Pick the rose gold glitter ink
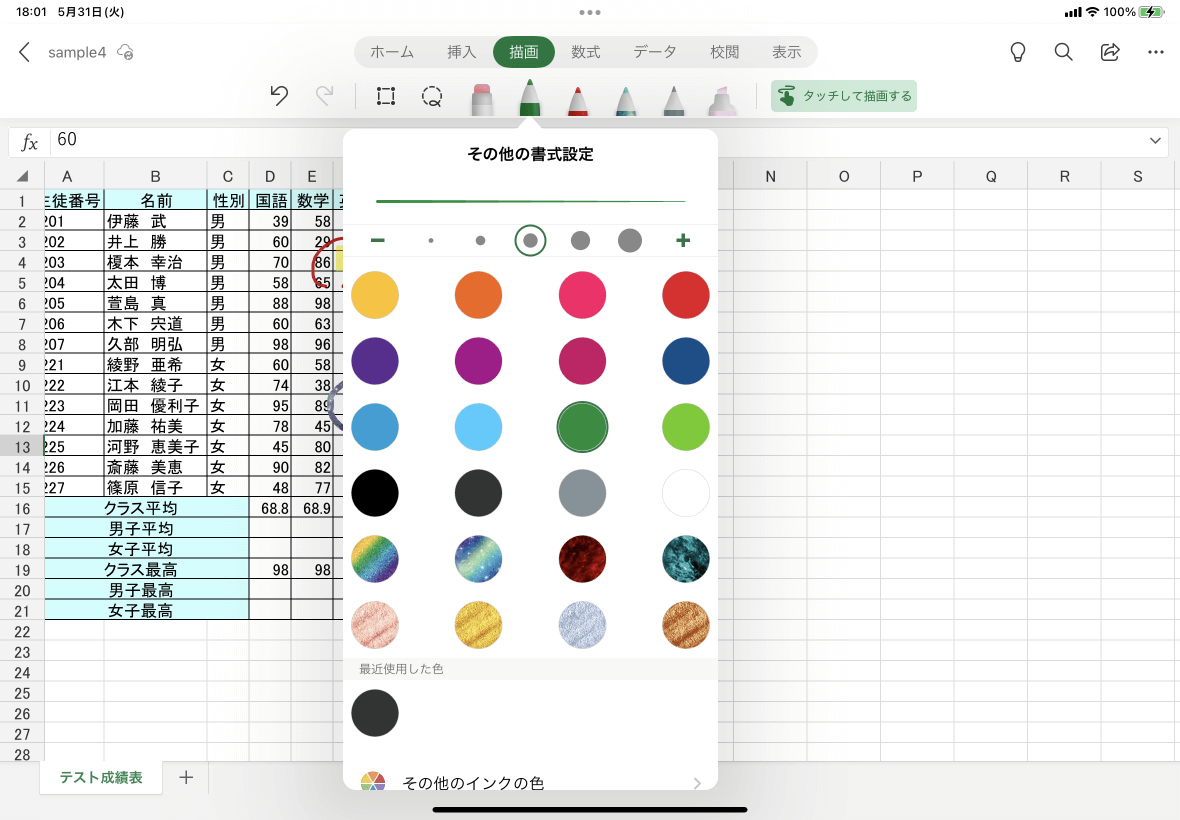Viewport: 1180px width, 820px height. coord(375,625)
